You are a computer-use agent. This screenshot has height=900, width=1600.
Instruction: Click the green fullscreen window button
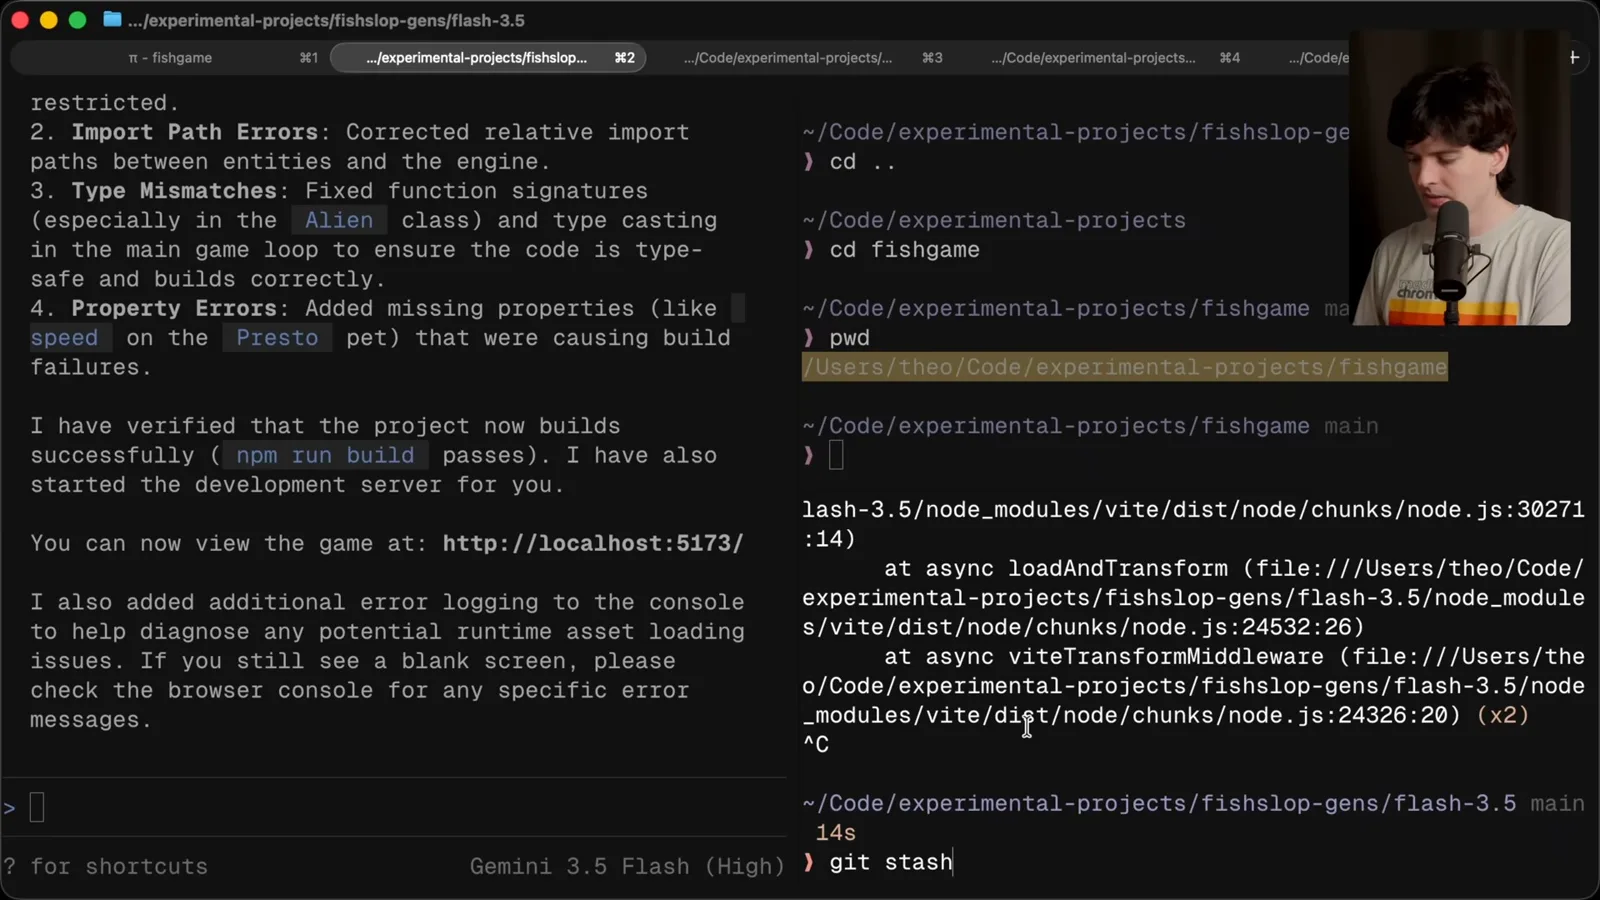(77, 20)
